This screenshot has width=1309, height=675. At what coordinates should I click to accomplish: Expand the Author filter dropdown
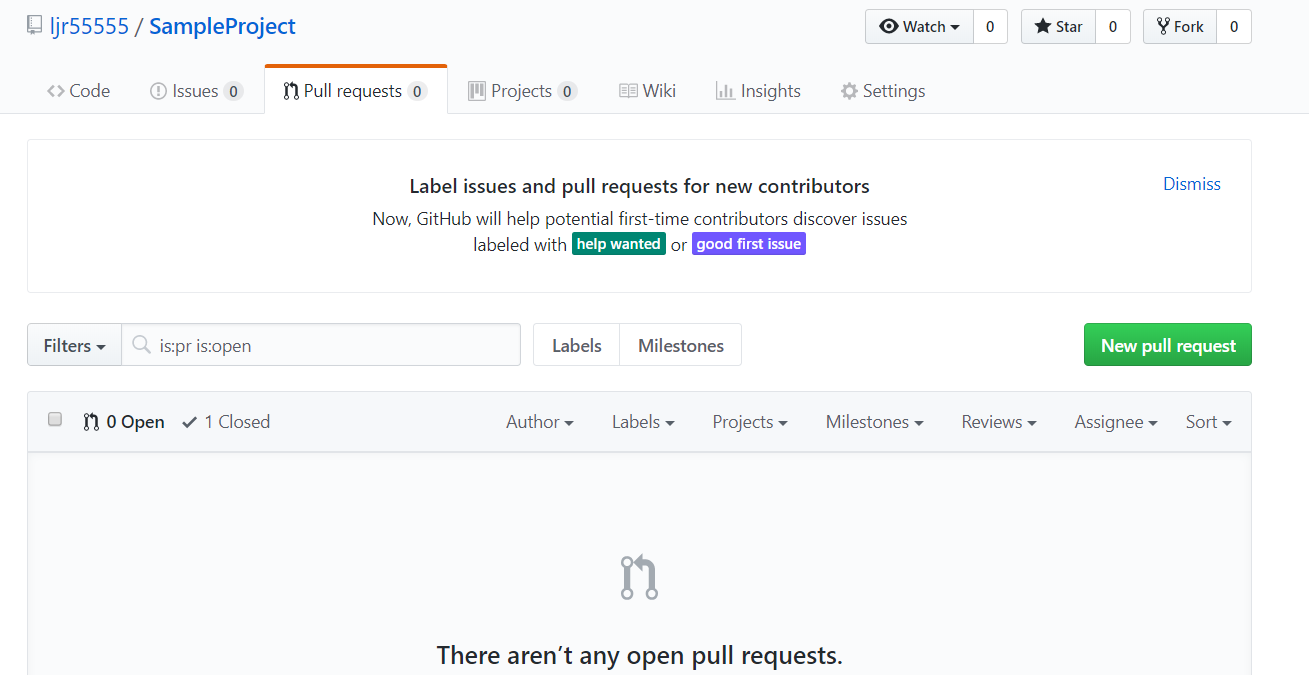click(x=540, y=422)
